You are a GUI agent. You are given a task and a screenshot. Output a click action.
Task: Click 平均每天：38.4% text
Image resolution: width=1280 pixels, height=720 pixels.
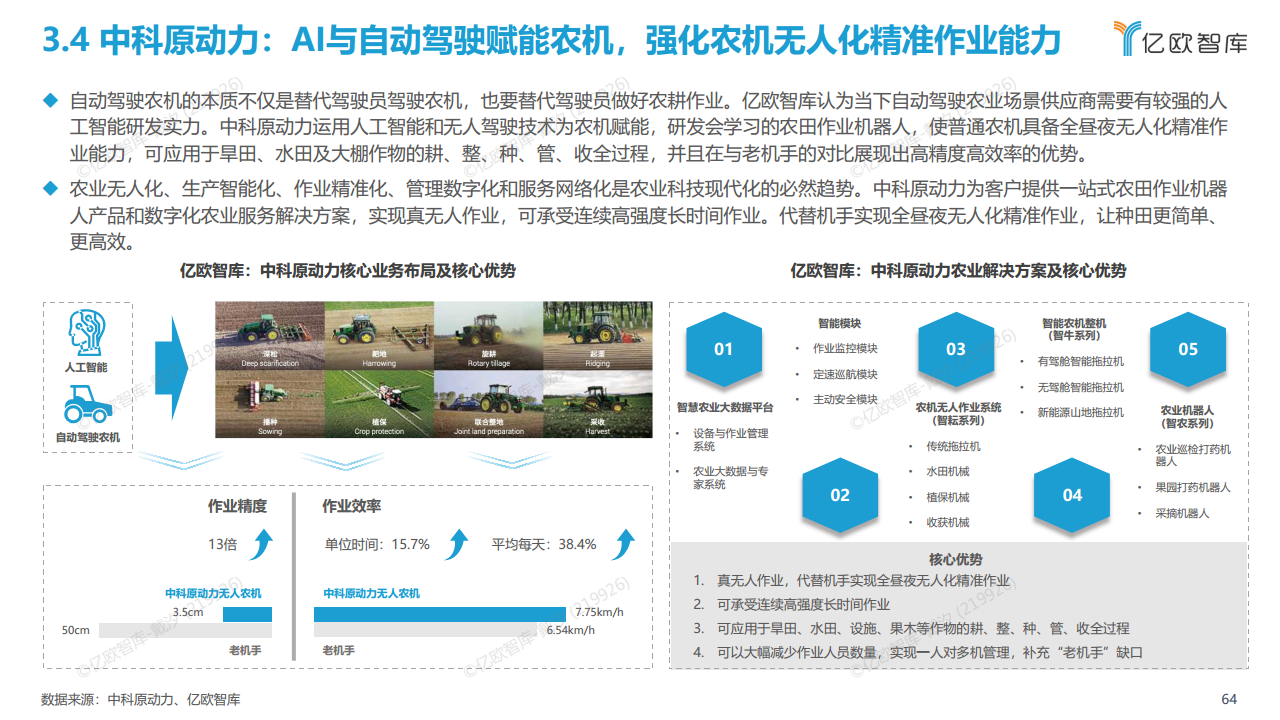click(544, 544)
